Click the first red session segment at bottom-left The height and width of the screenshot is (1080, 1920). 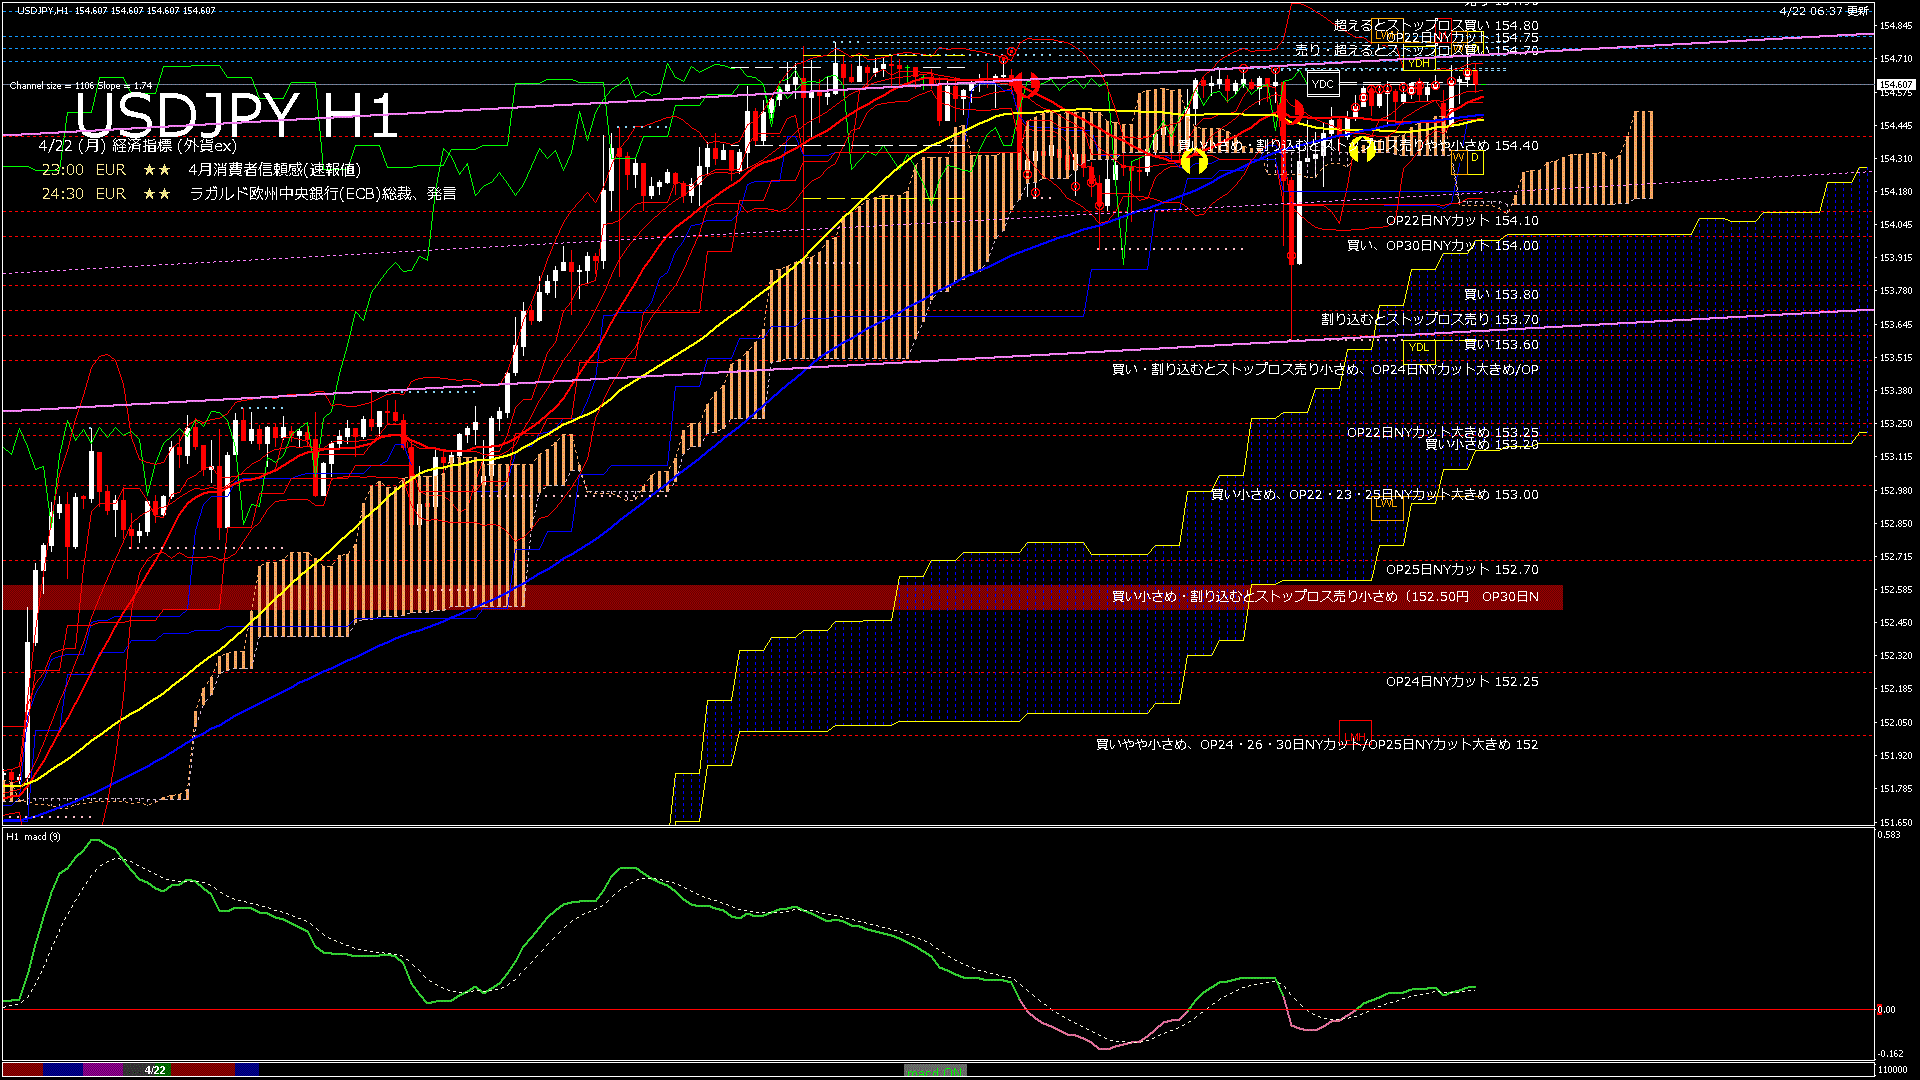[x=22, y=1070]
